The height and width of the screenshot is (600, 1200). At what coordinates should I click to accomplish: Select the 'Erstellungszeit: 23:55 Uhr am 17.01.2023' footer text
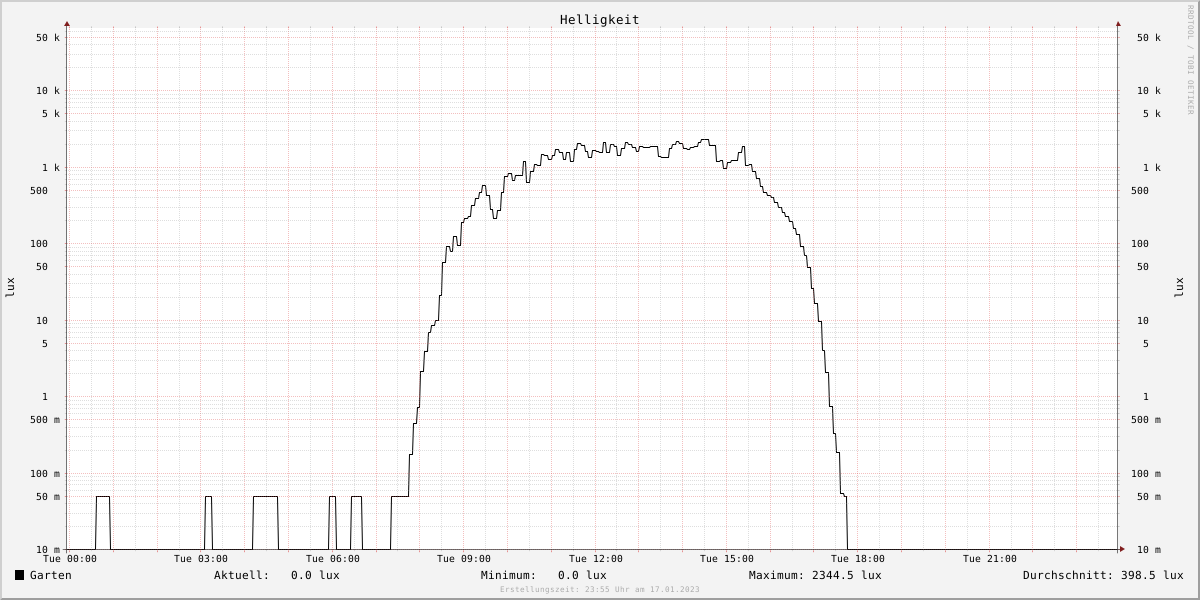click(x=600, y=590)
